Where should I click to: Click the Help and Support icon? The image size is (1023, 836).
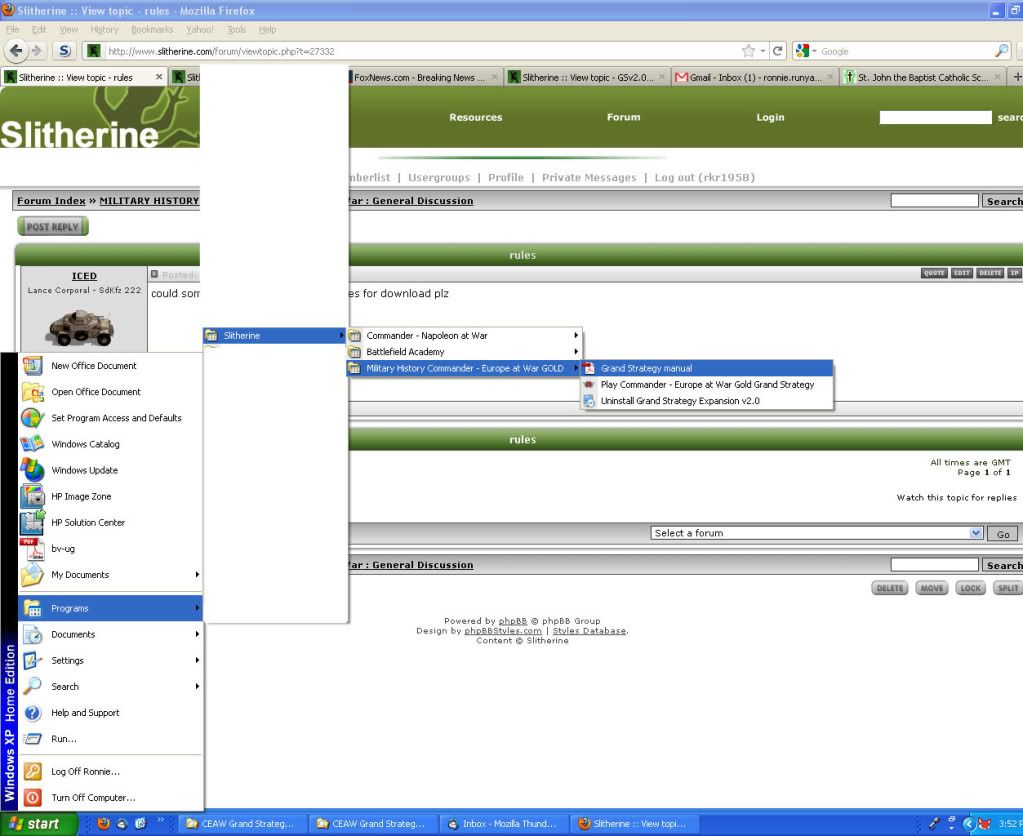click(x=32, y=713)
